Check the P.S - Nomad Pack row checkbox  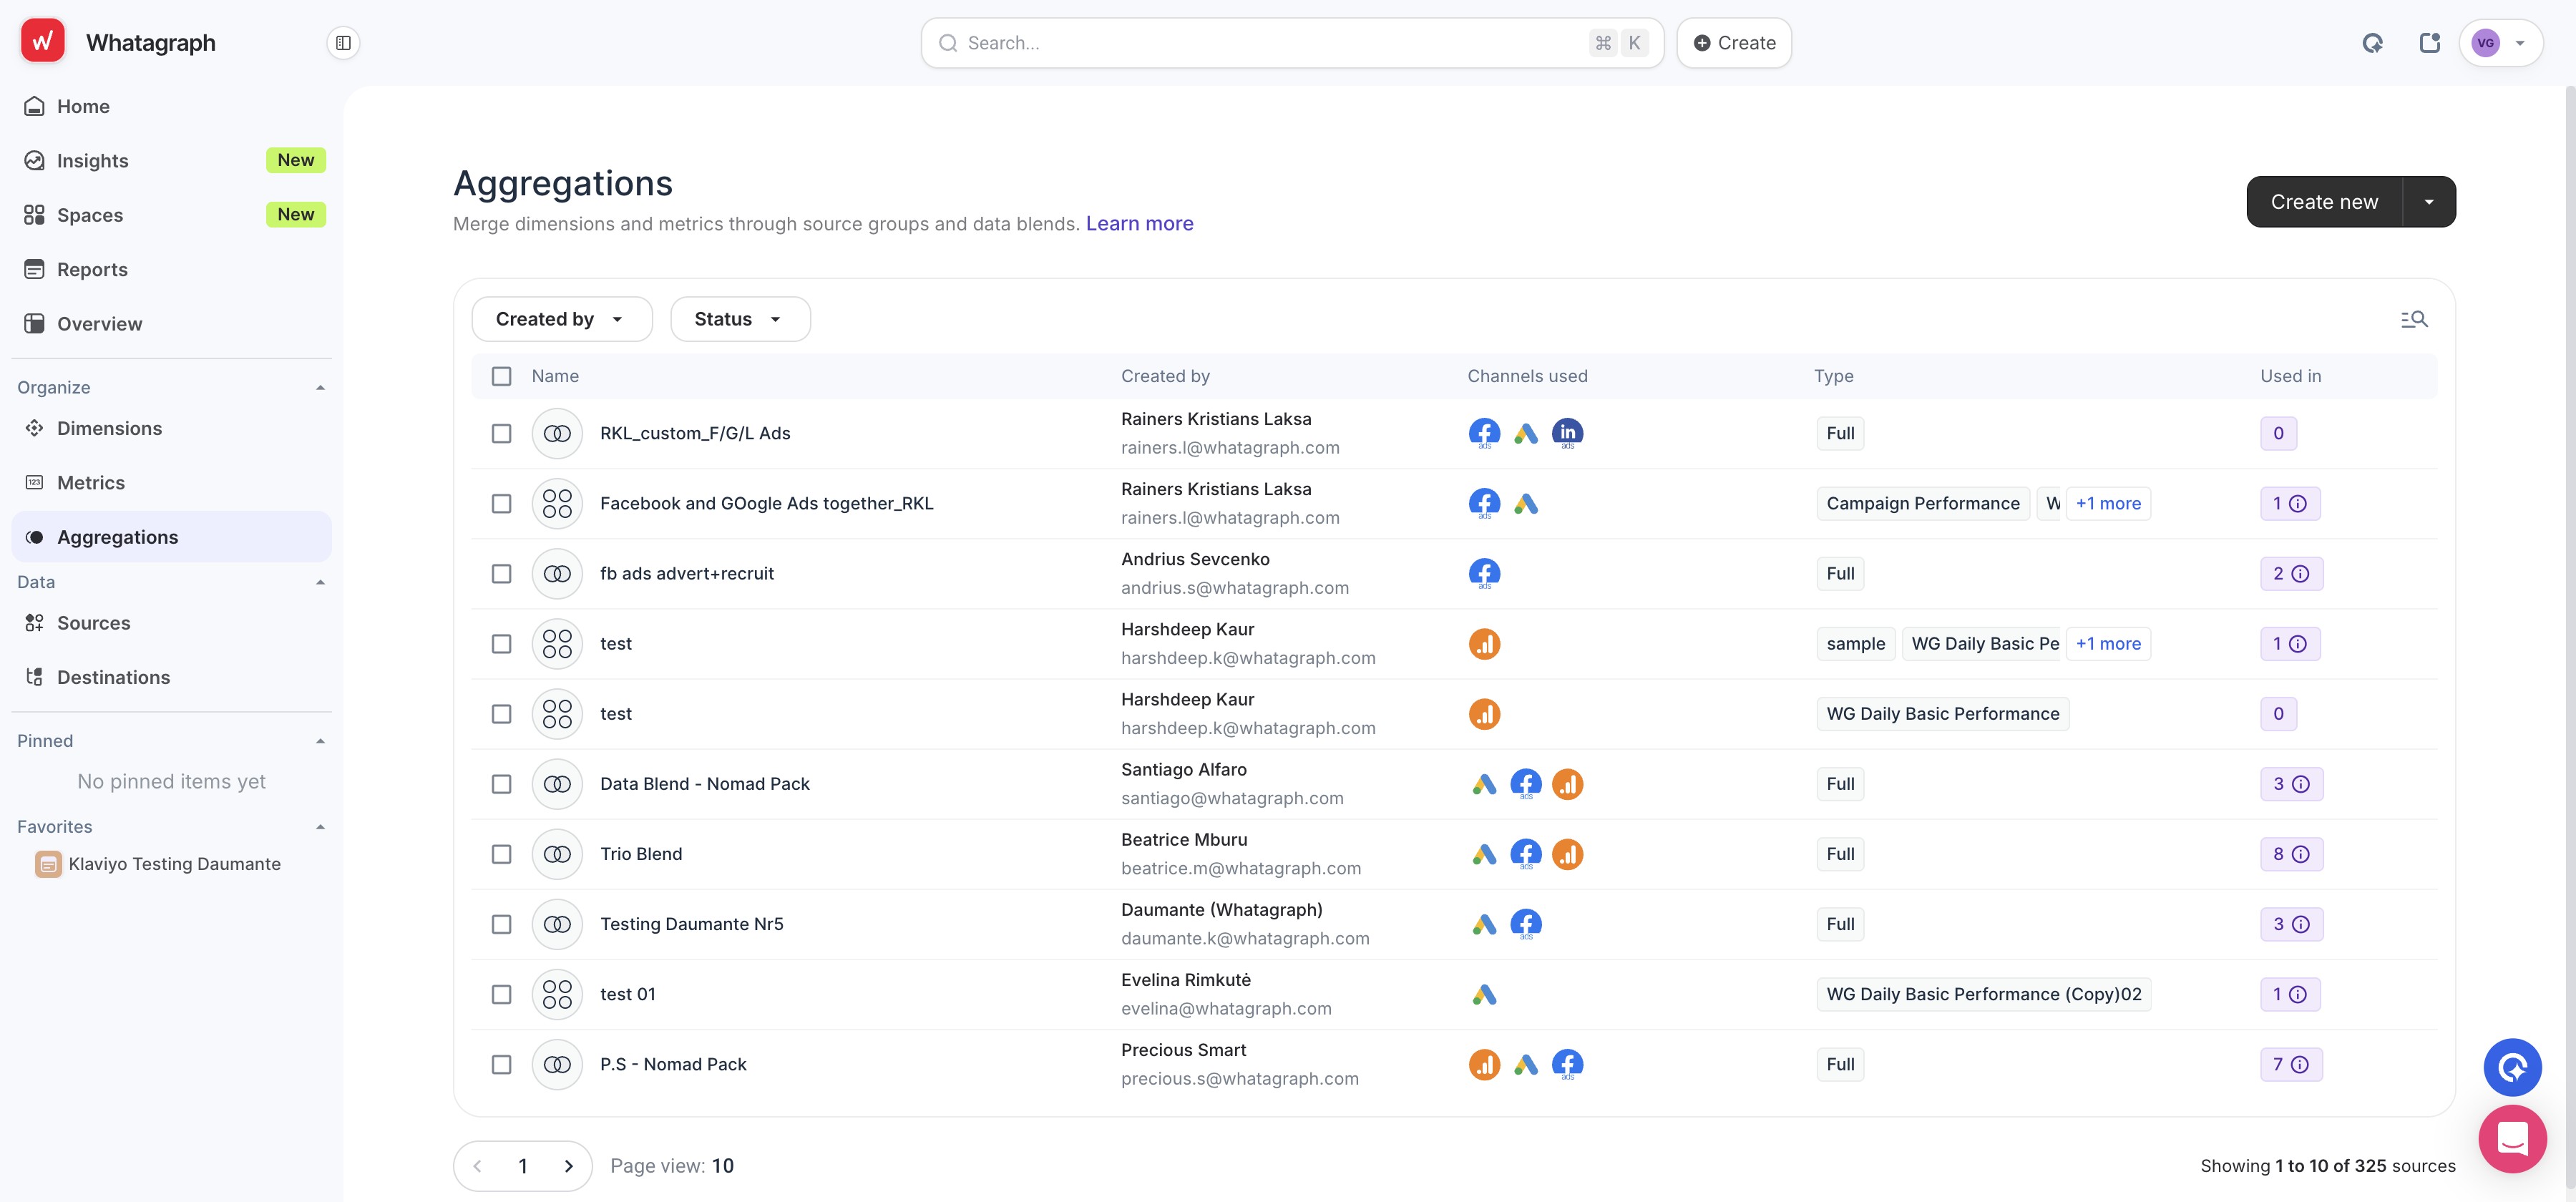pyautogui.click(x=501, y=1064)
